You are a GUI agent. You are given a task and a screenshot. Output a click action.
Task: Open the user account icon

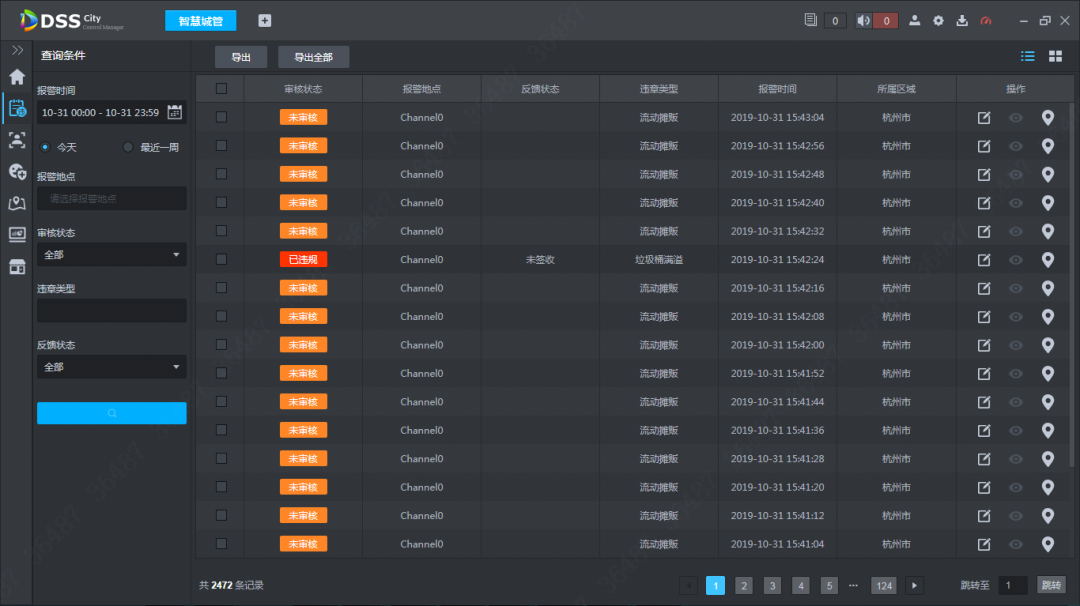pyautogui.click(x=914, y=21)
